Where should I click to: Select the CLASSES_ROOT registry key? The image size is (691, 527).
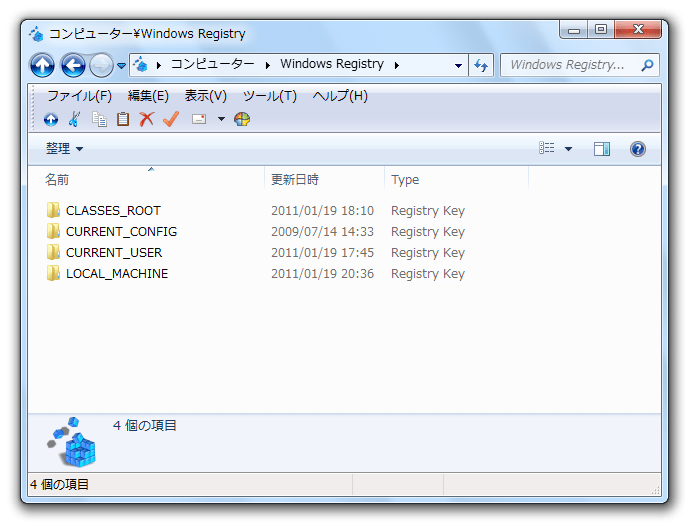coord(113,211)
